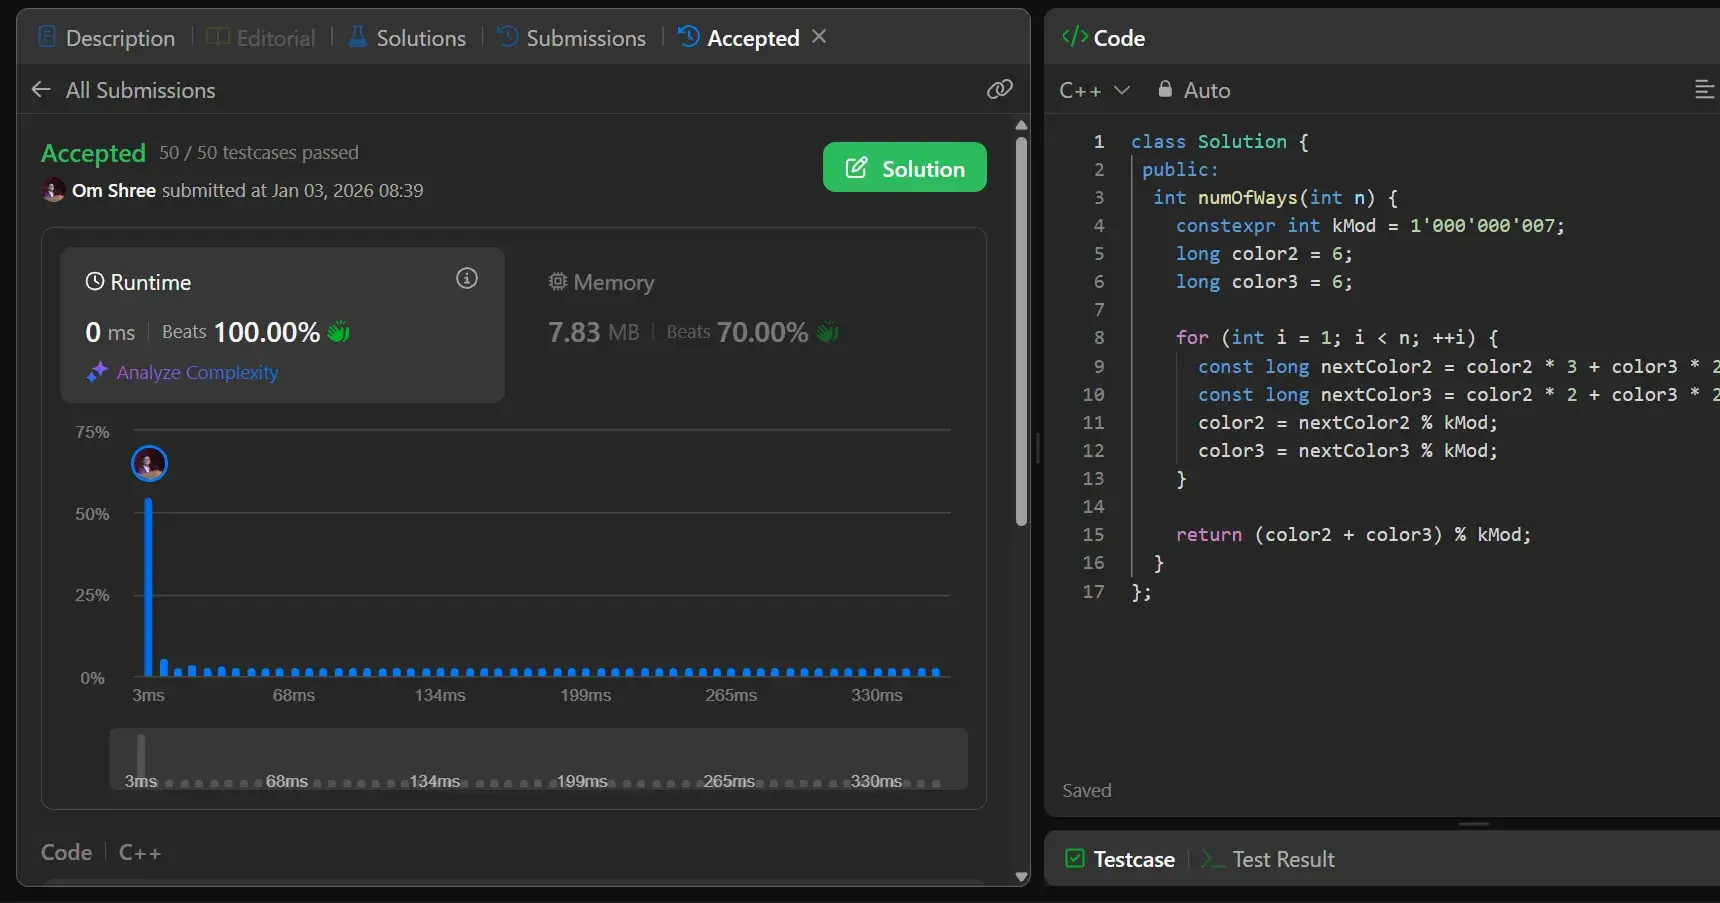Screen dimensions: 1720x903
Task: Click the Analyze Complexity sparkle icon
Action: [97, 372]
